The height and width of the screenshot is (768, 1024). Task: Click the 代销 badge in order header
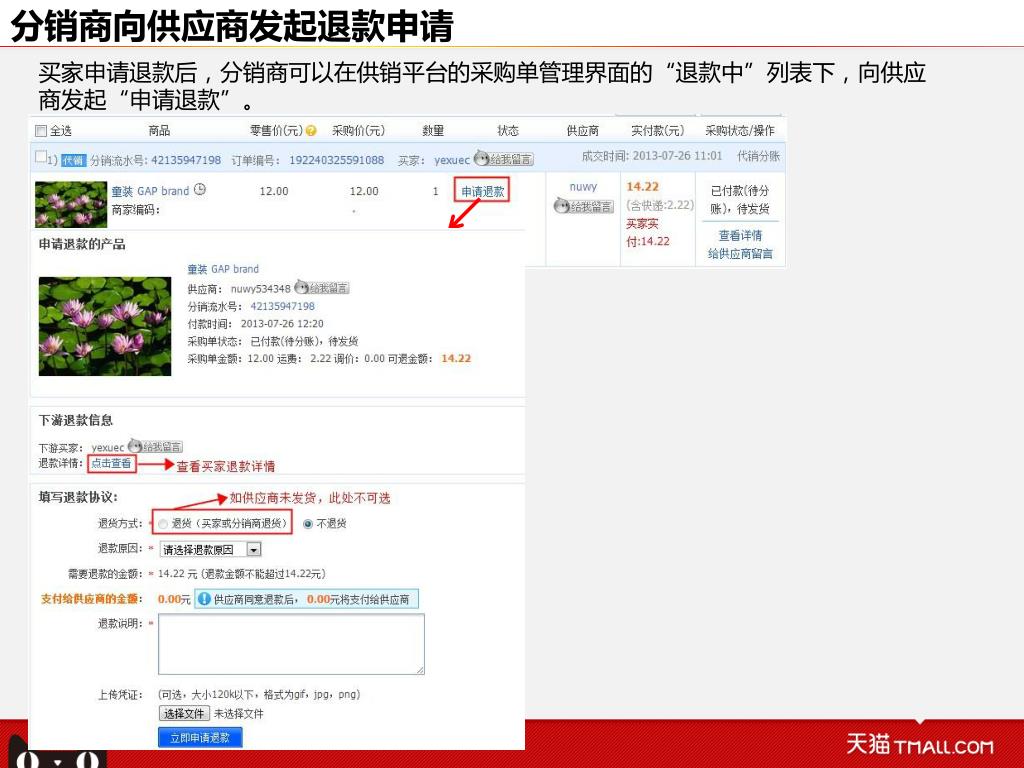click(74, 161)
